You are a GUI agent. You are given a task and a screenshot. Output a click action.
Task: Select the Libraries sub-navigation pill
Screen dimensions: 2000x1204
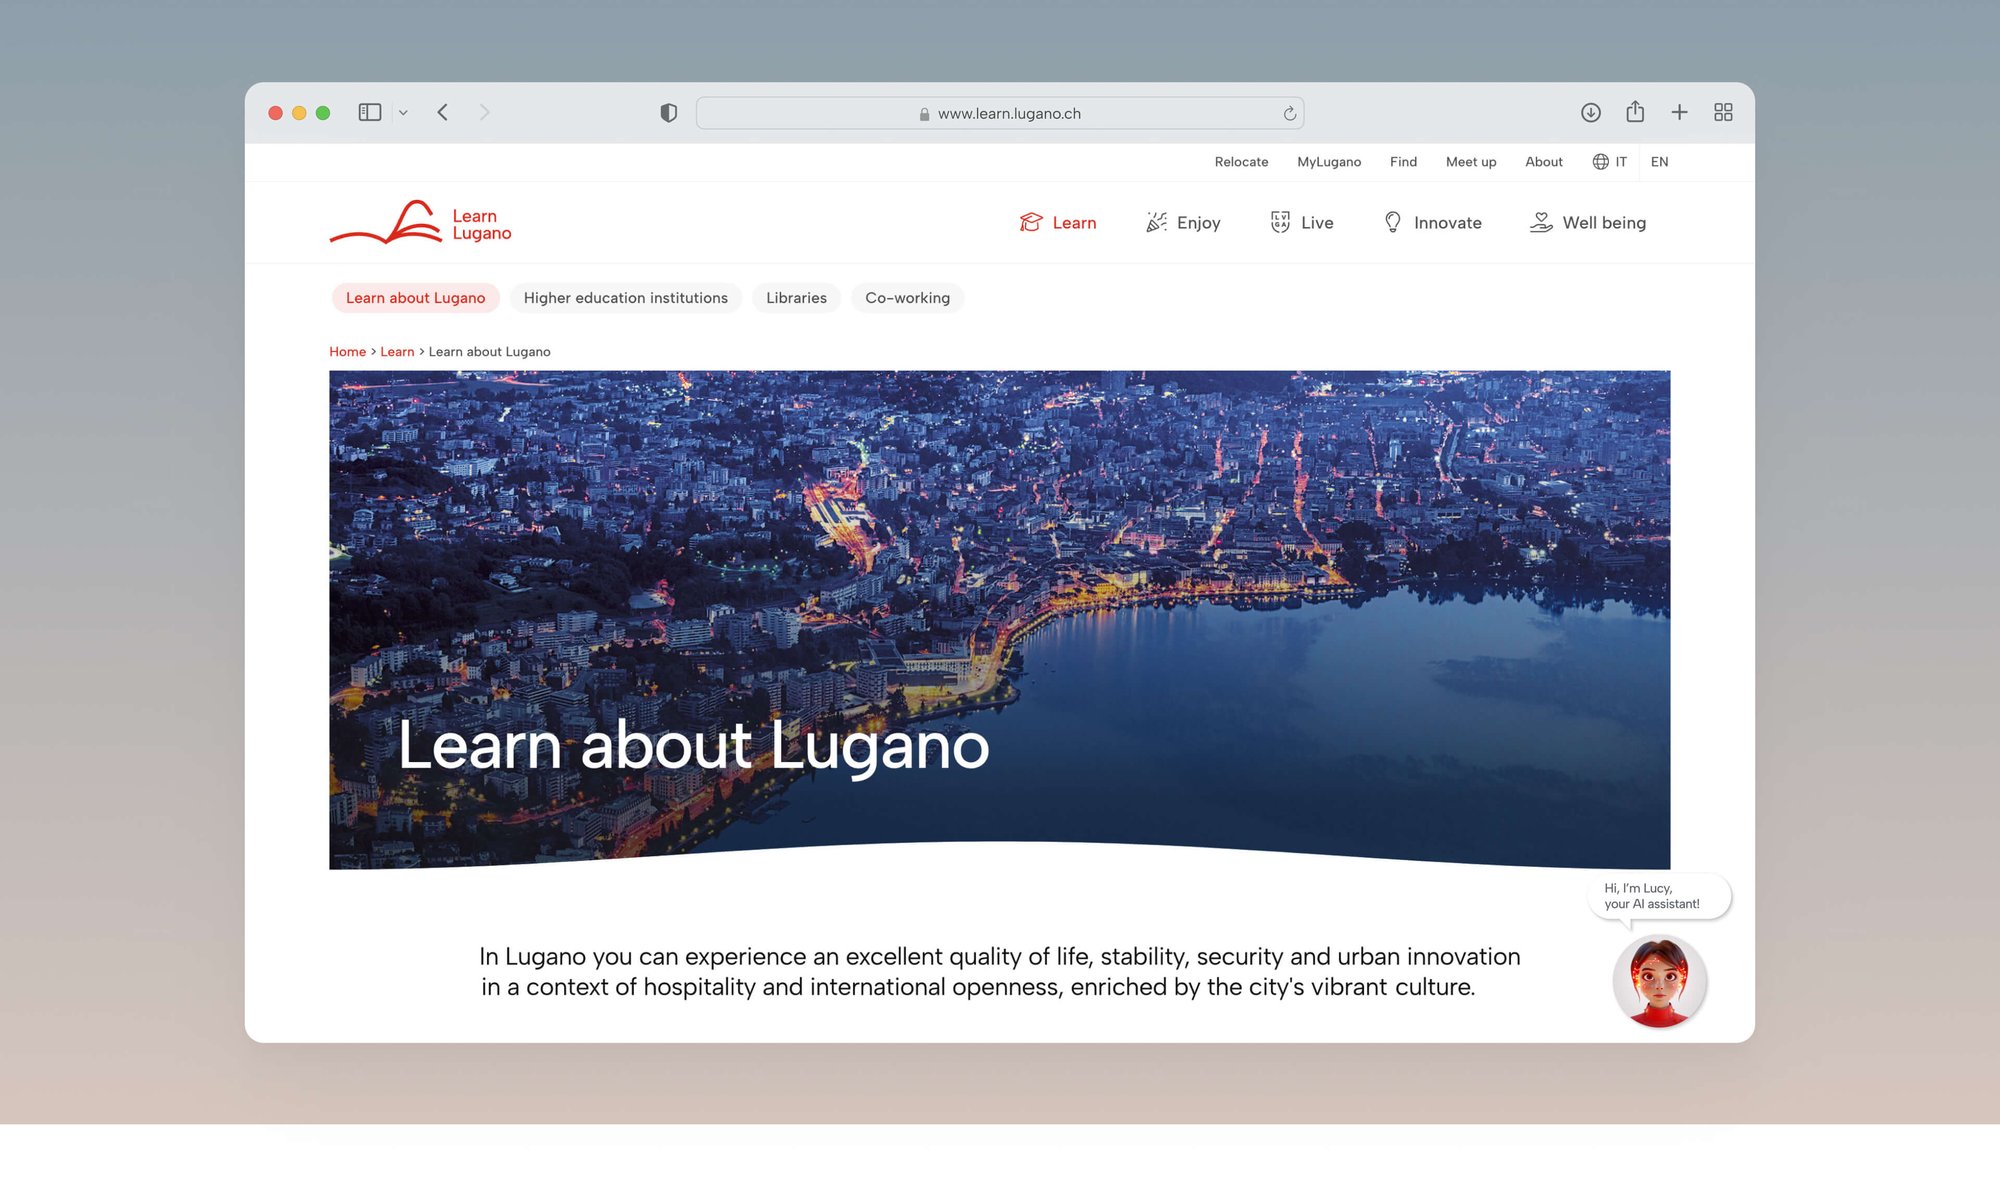796,298
